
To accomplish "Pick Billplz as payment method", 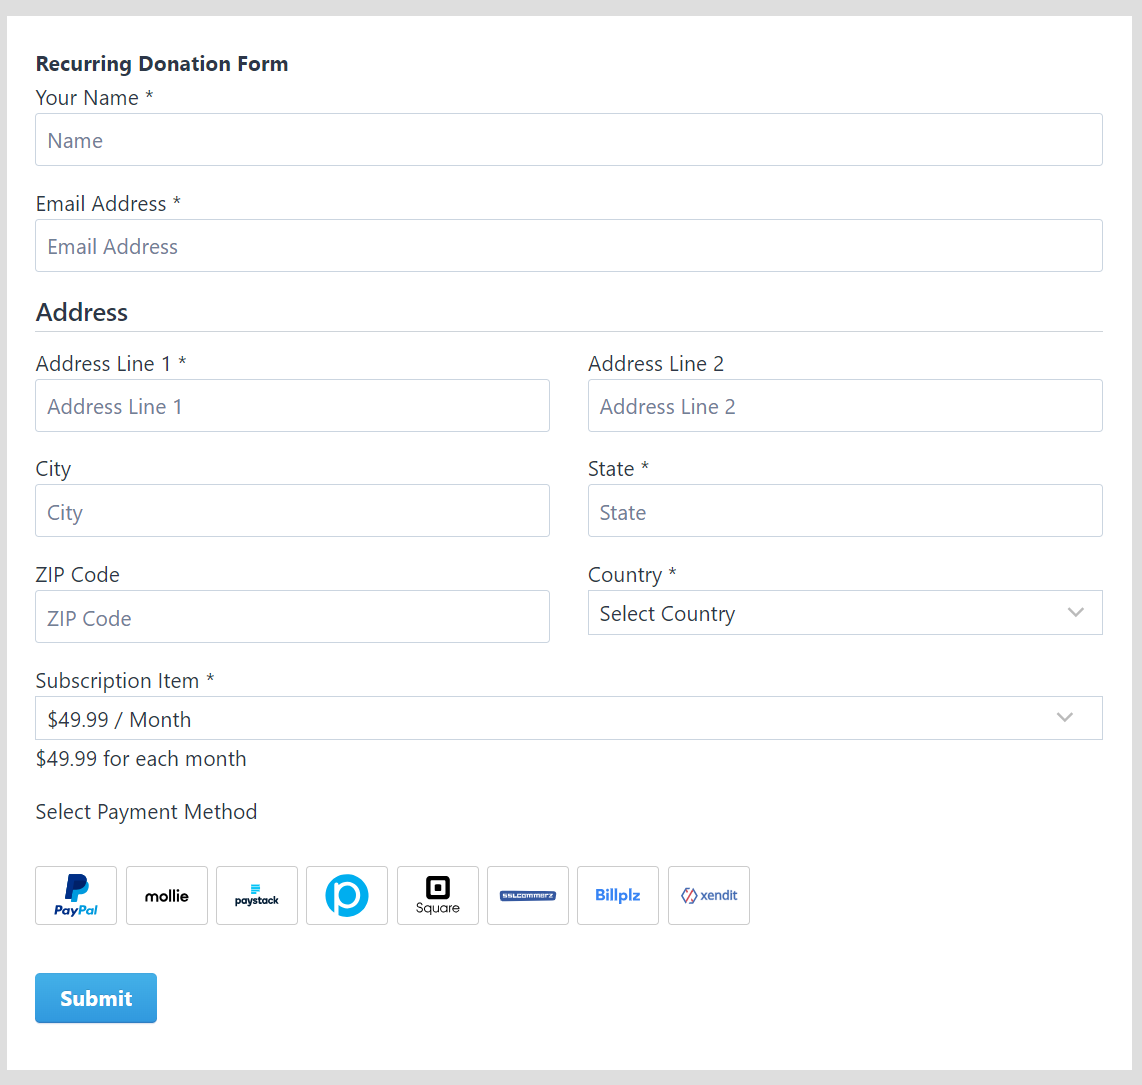I will tap(617, 895).
